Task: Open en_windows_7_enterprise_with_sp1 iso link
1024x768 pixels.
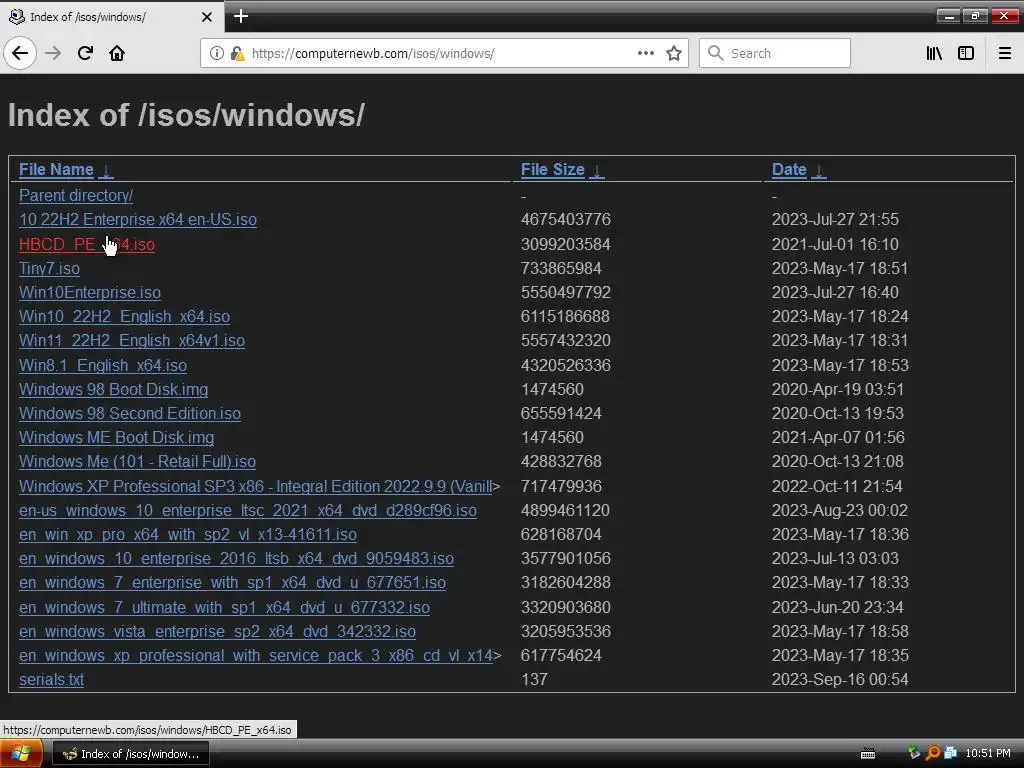Action: pyautogui.click(x=232, y=583)
